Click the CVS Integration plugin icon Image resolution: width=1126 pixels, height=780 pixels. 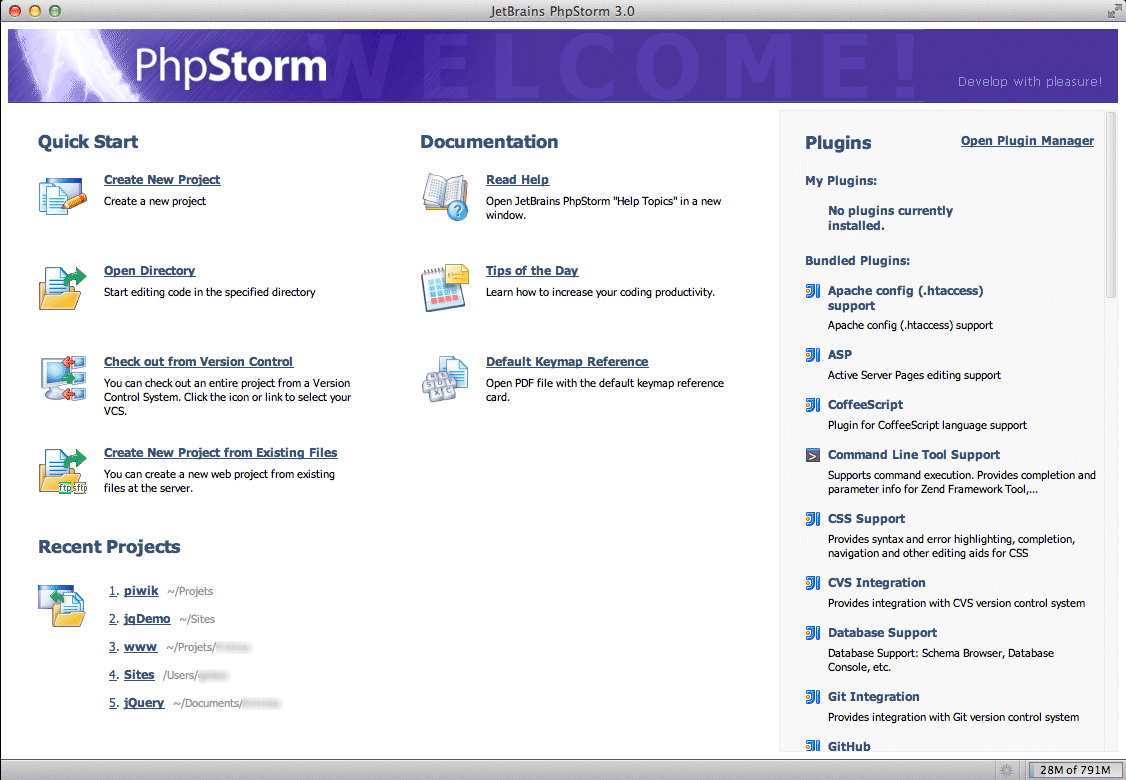click(812, 582)
